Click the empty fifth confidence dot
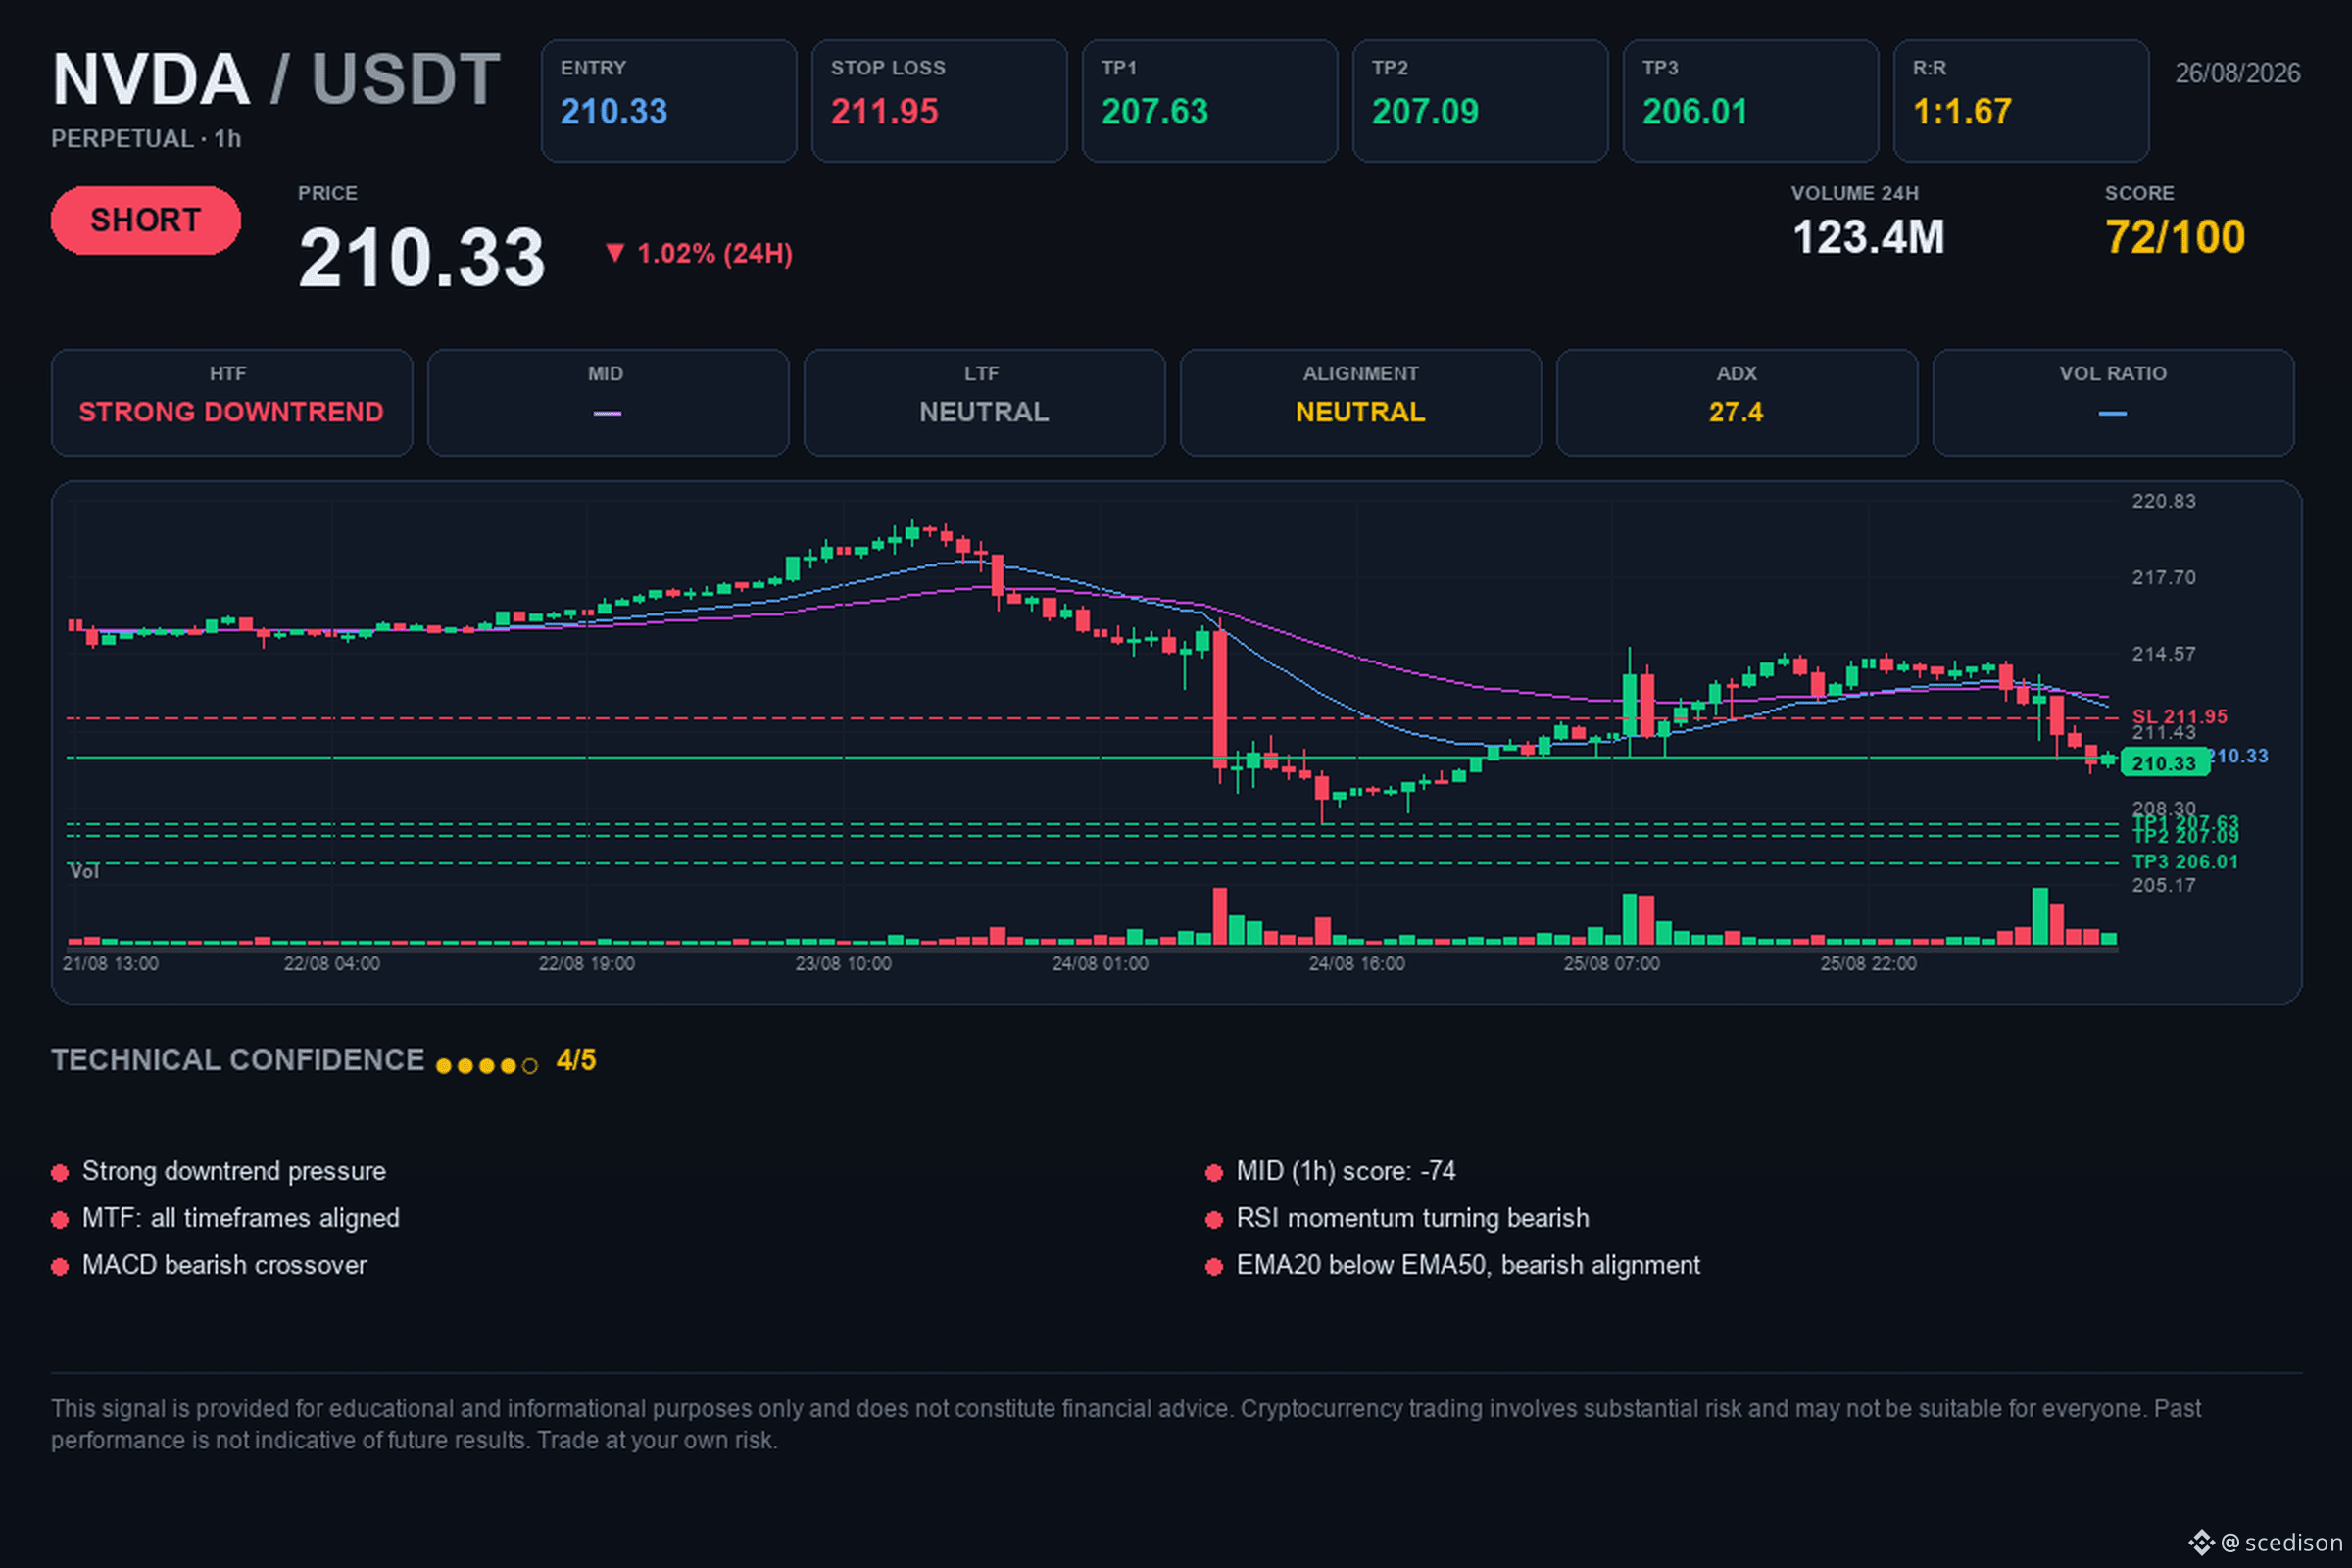The image size is (2352, 1568). tap(530, 1066)
